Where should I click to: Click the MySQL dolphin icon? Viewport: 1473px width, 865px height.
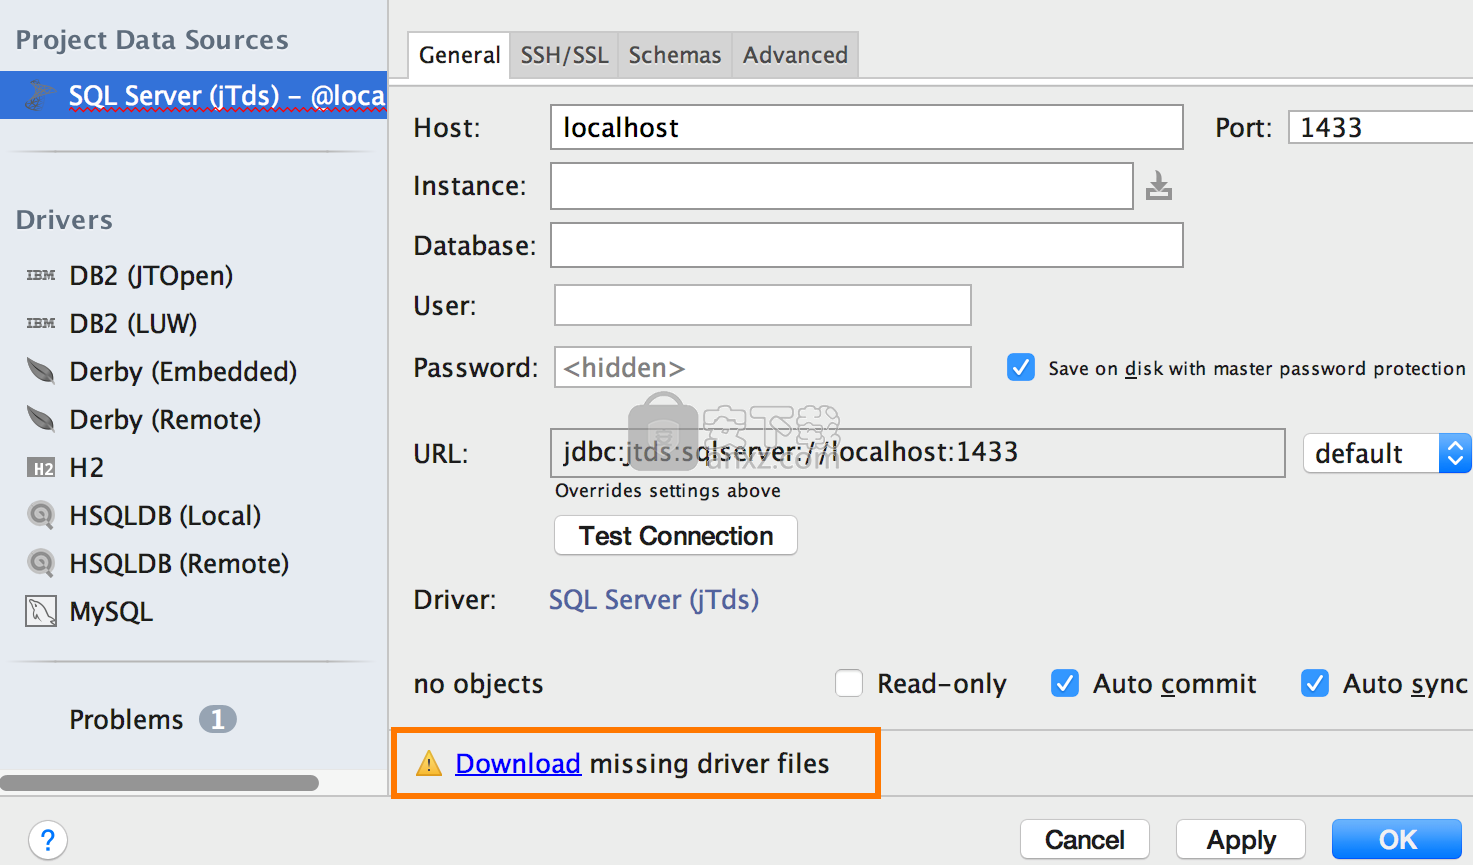click(41, 611)
